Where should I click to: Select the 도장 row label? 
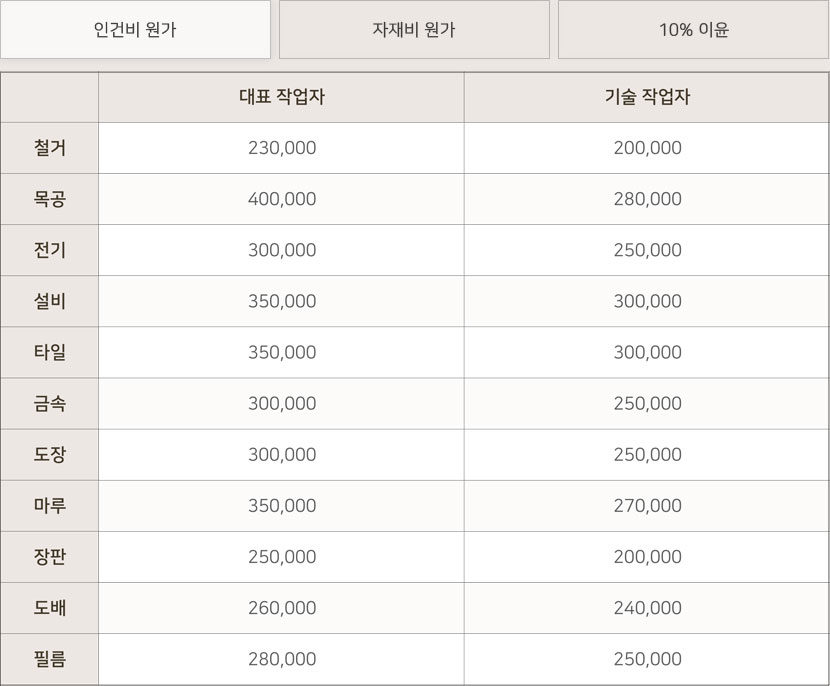pos(50,454)
